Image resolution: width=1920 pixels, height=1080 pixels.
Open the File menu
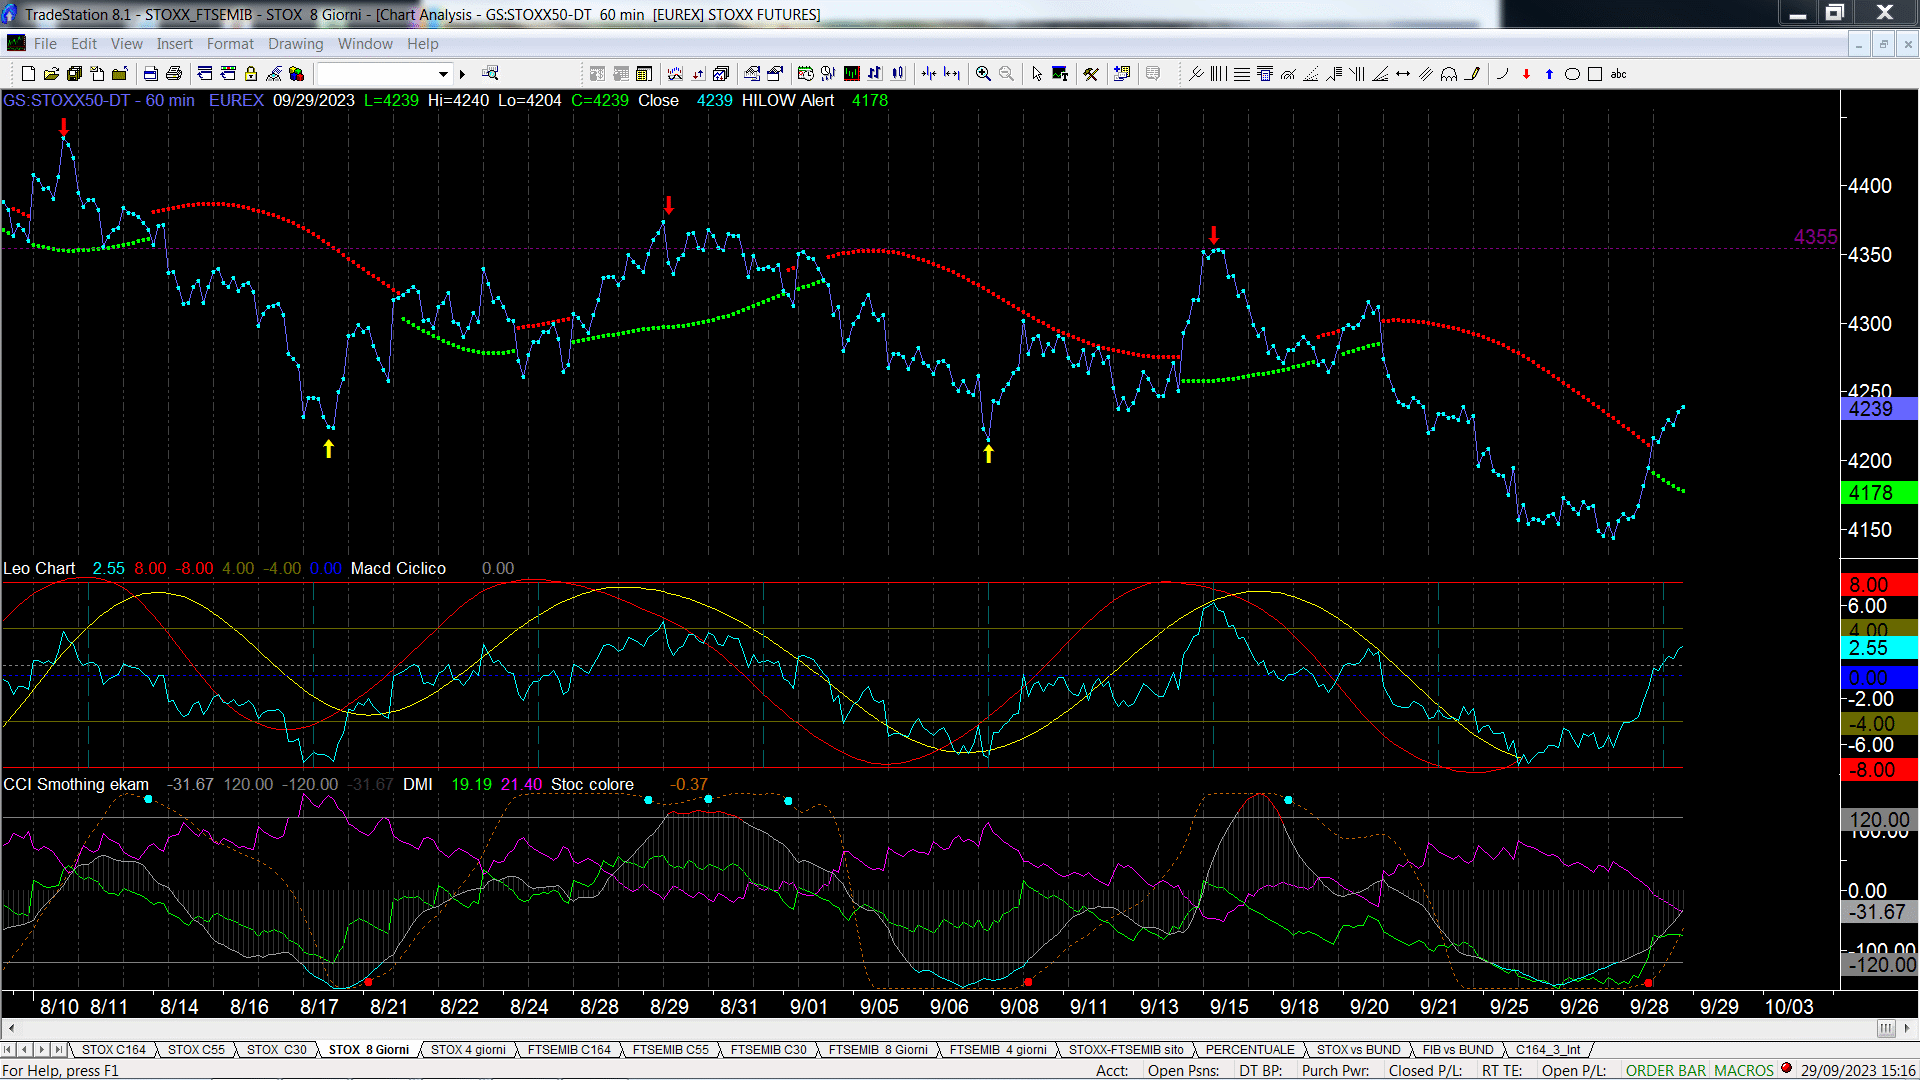click(45, 44)
